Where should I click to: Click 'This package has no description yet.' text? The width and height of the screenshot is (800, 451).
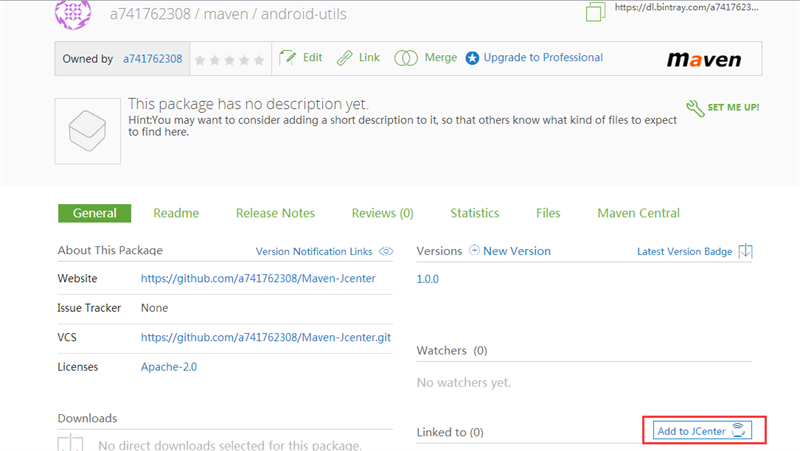pos(248,104)
